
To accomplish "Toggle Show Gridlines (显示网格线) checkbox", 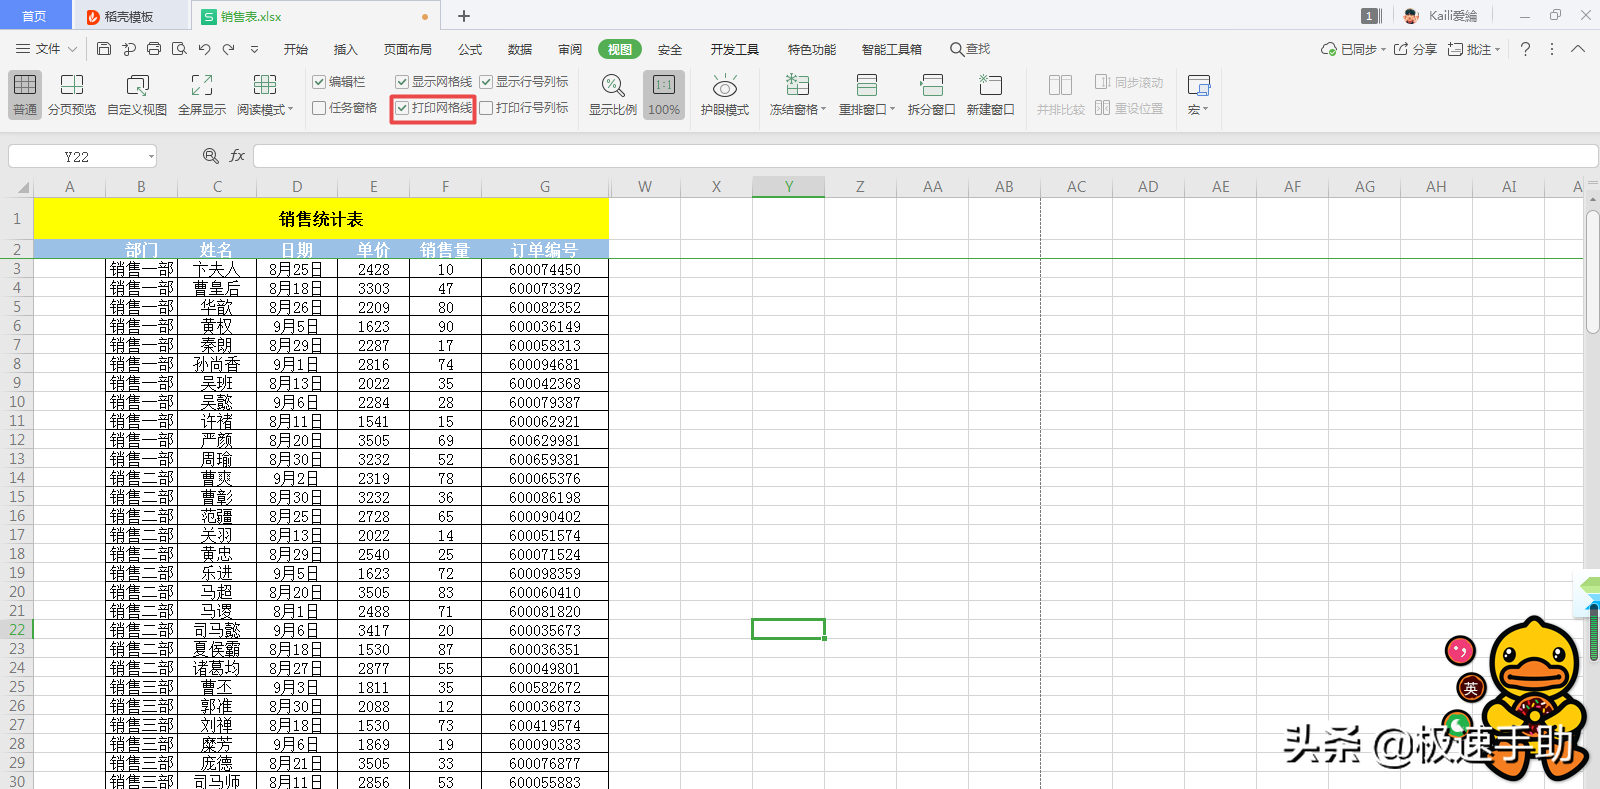I will pyautogui.click(x=402, y=82).
